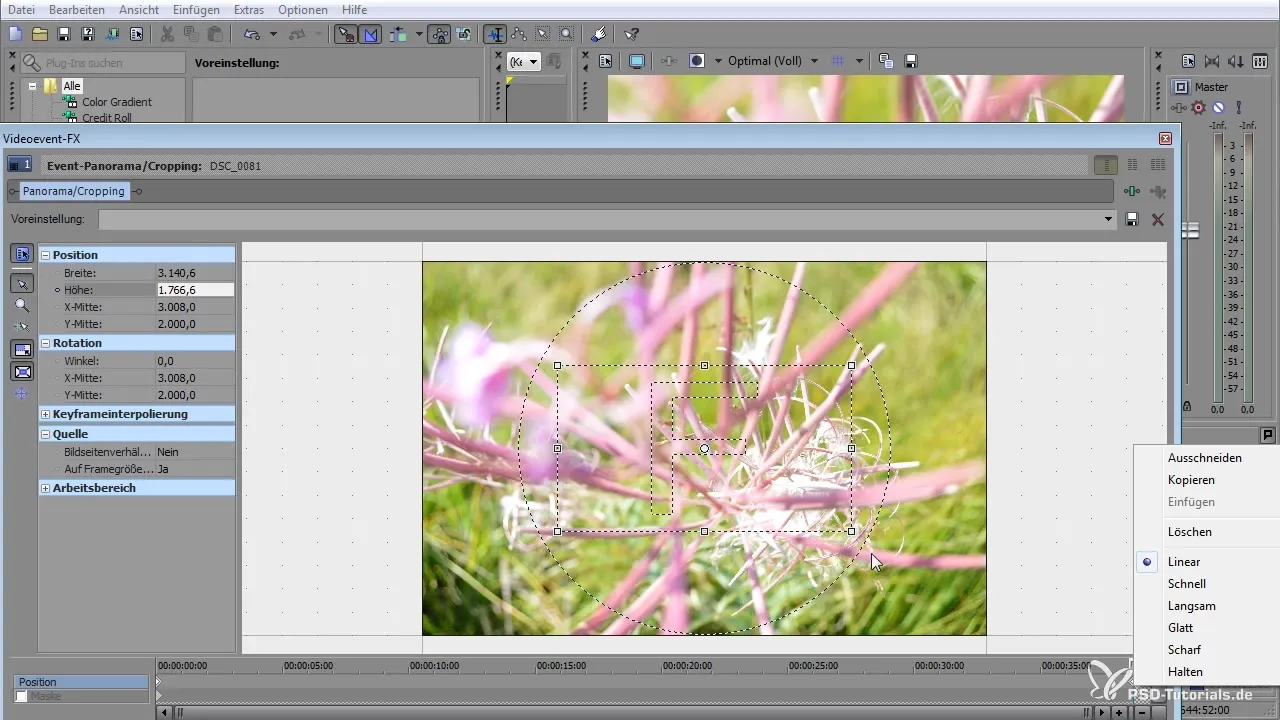Choose Ausschneiden from context menu

tap(1204, 458)
